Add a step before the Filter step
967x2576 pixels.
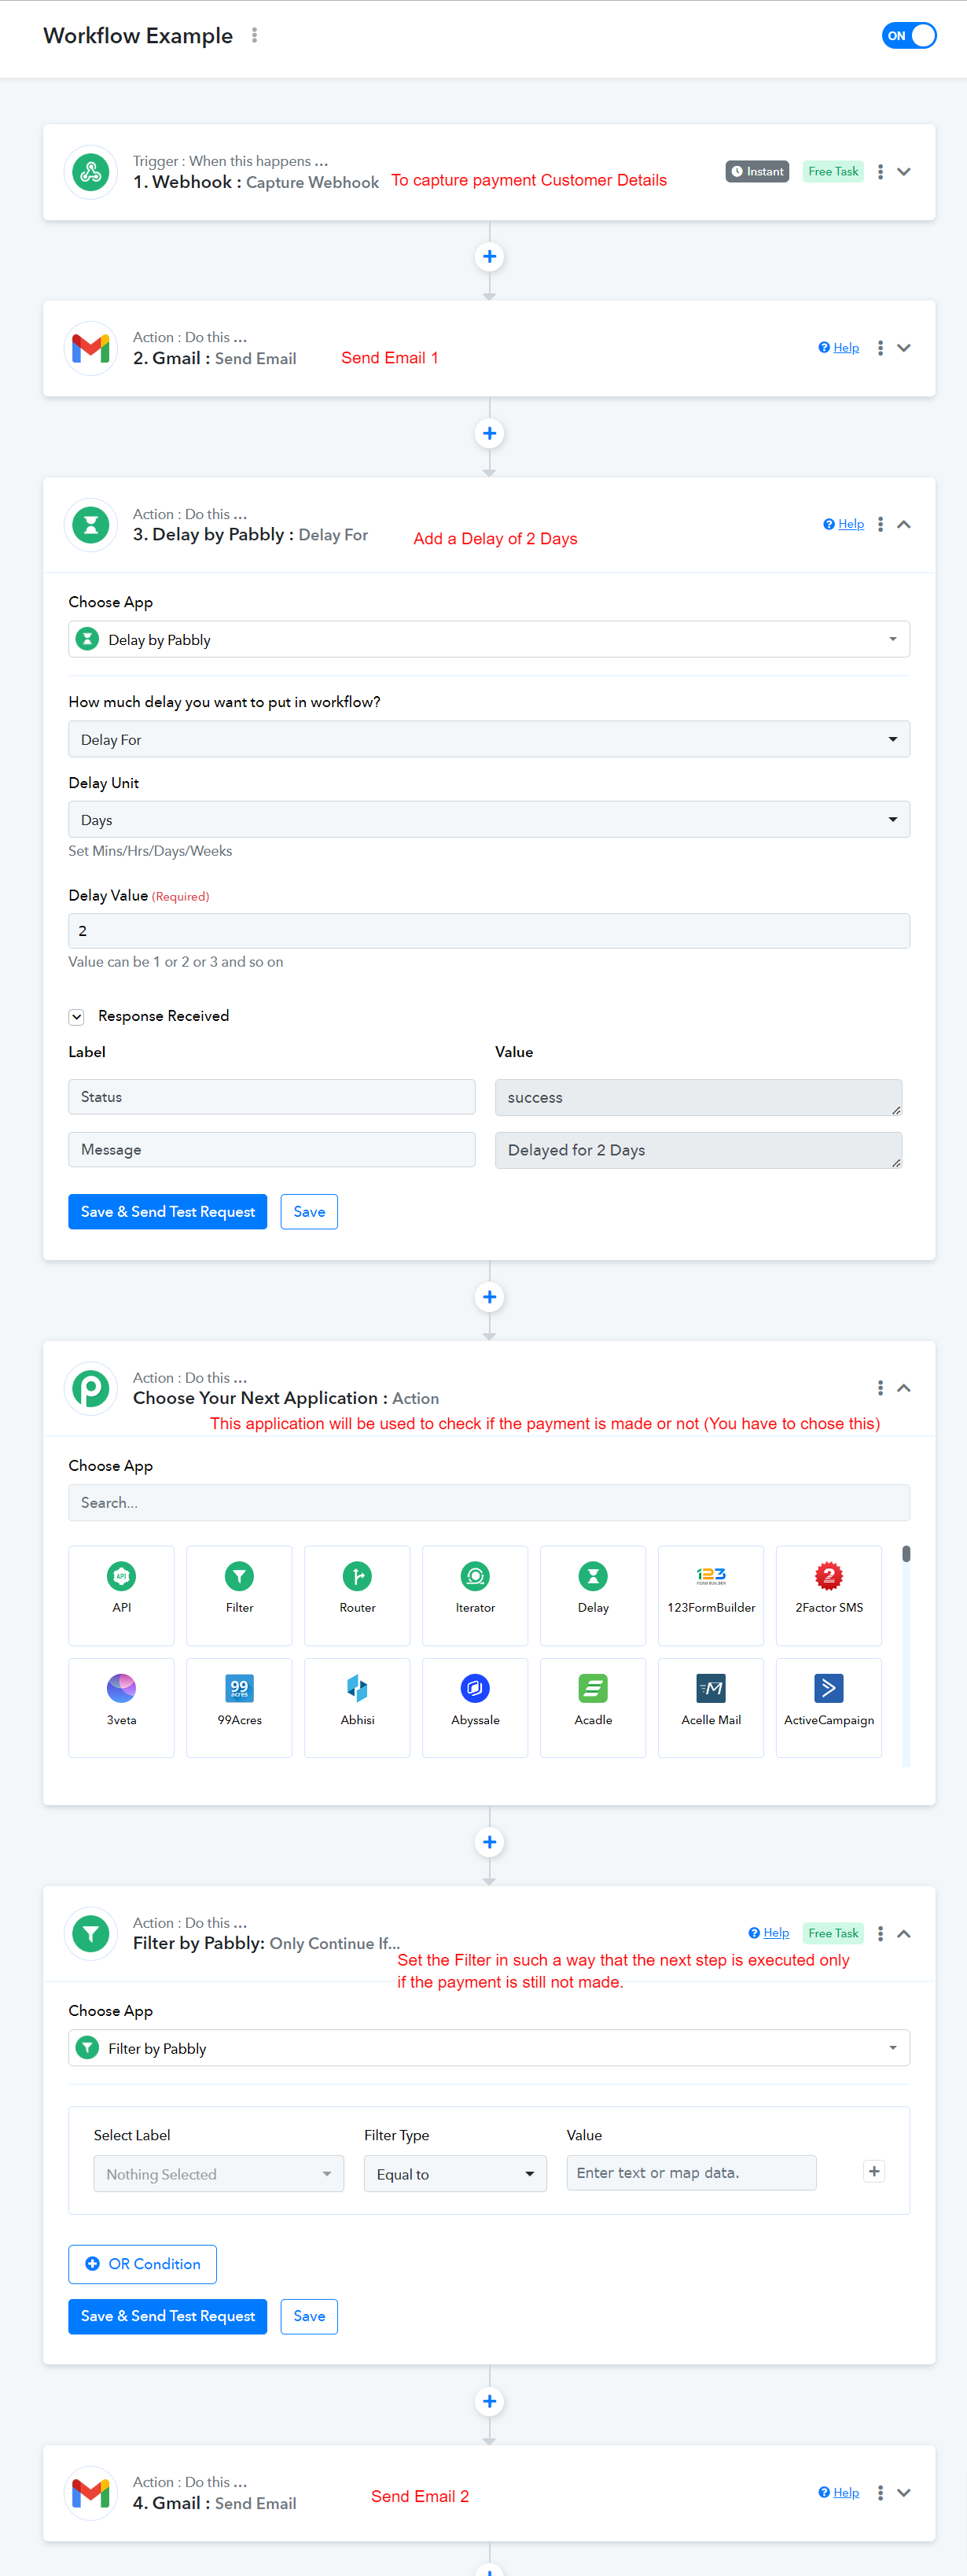click(x=489, y=1843)
